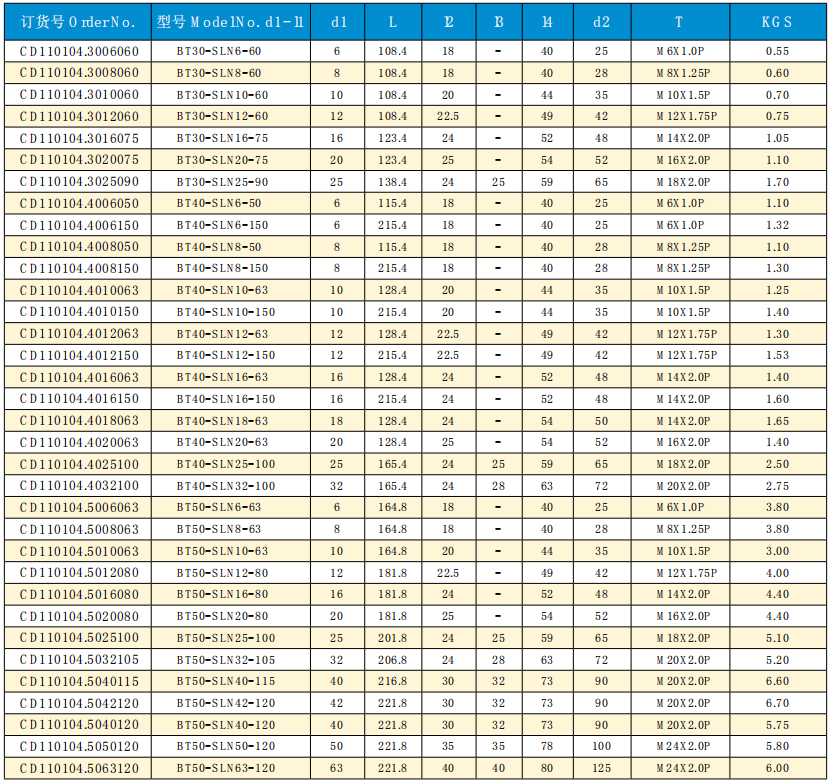Select order number CD110104.5050120
This screenshot has height=782, width=833.
click(x=79, y=746)
